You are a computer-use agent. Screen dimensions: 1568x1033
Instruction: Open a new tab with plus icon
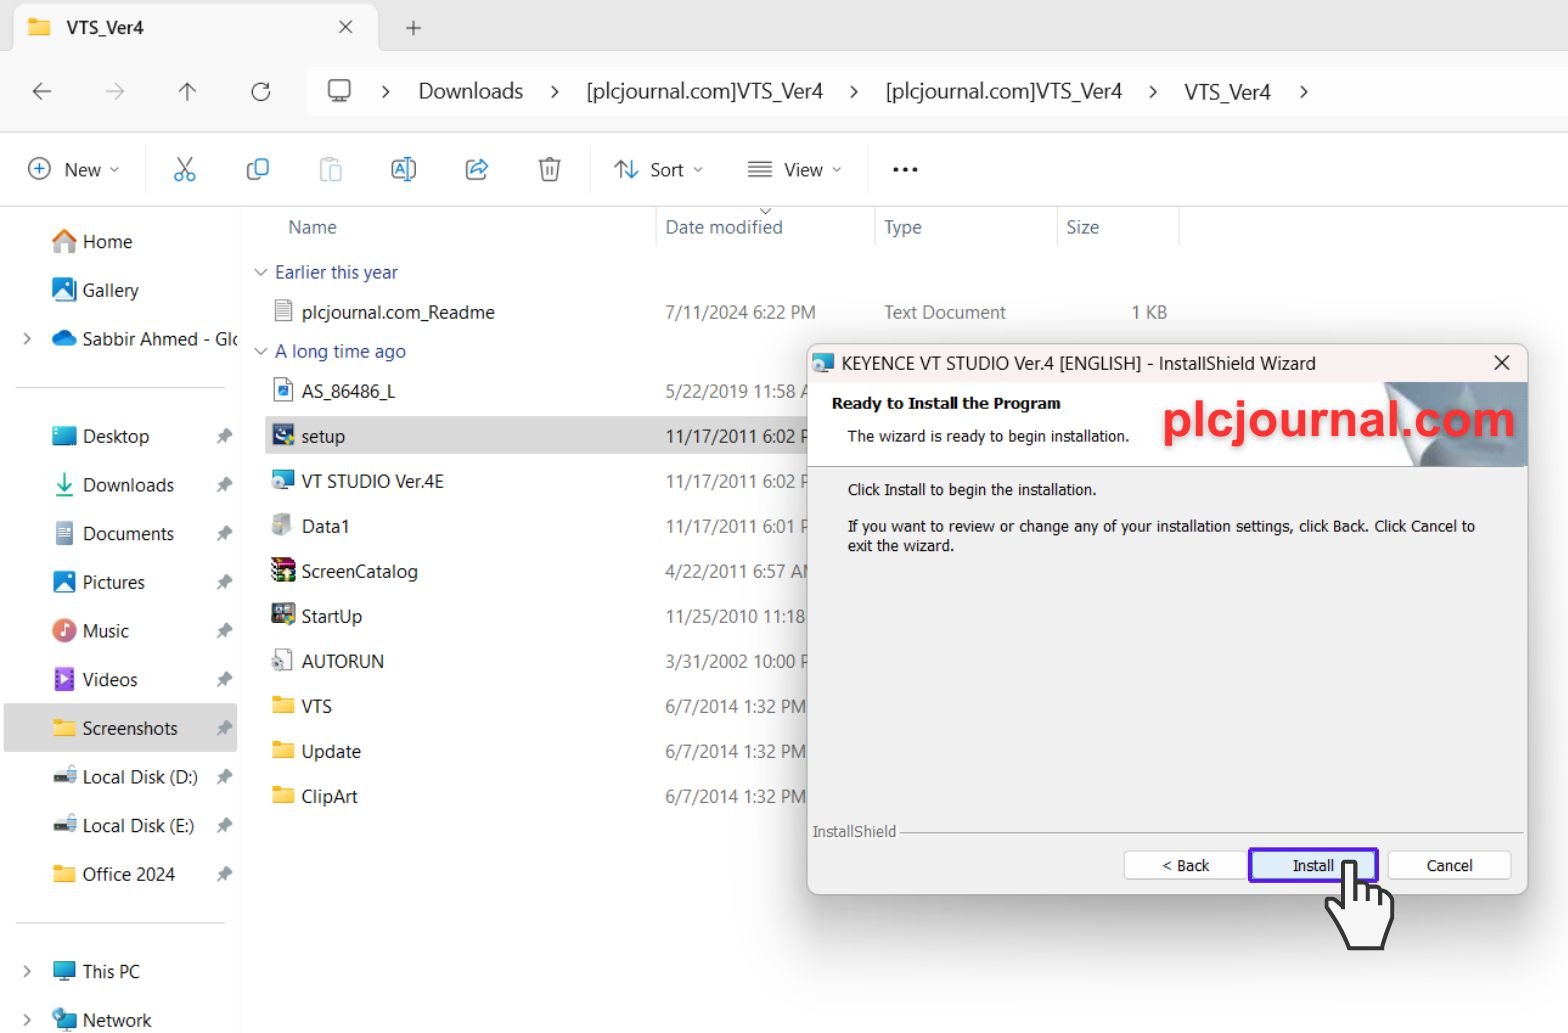click(x=413, y=28)
